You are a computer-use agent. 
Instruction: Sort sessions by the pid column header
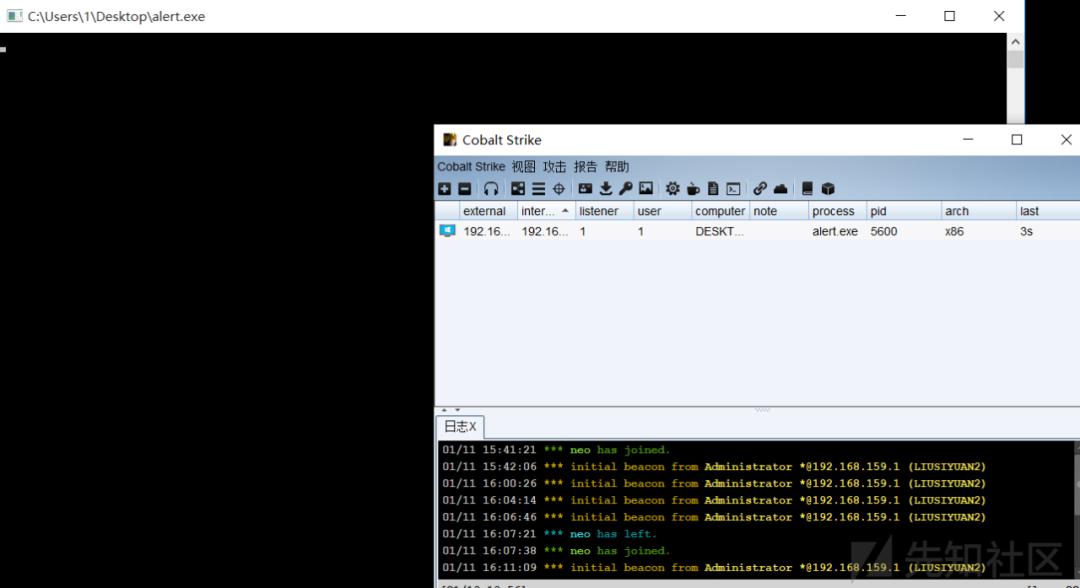904,211
